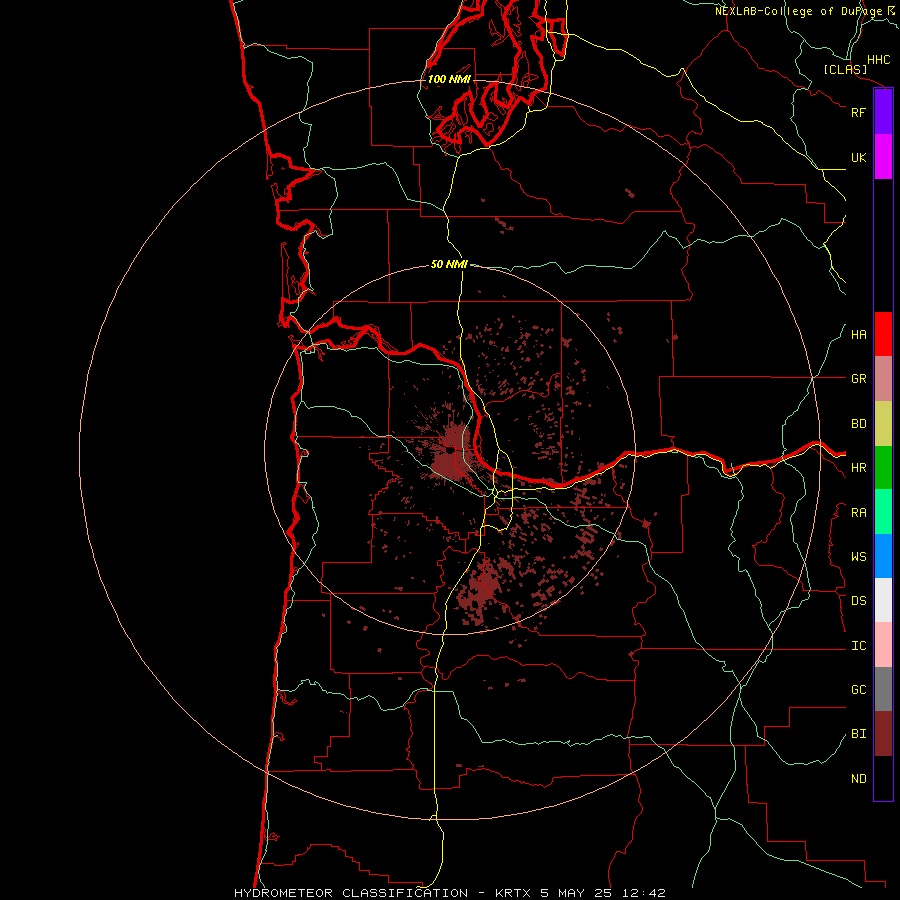
Task: Select the GR dusty-pink legend block
Action: (x=883, y=379)
